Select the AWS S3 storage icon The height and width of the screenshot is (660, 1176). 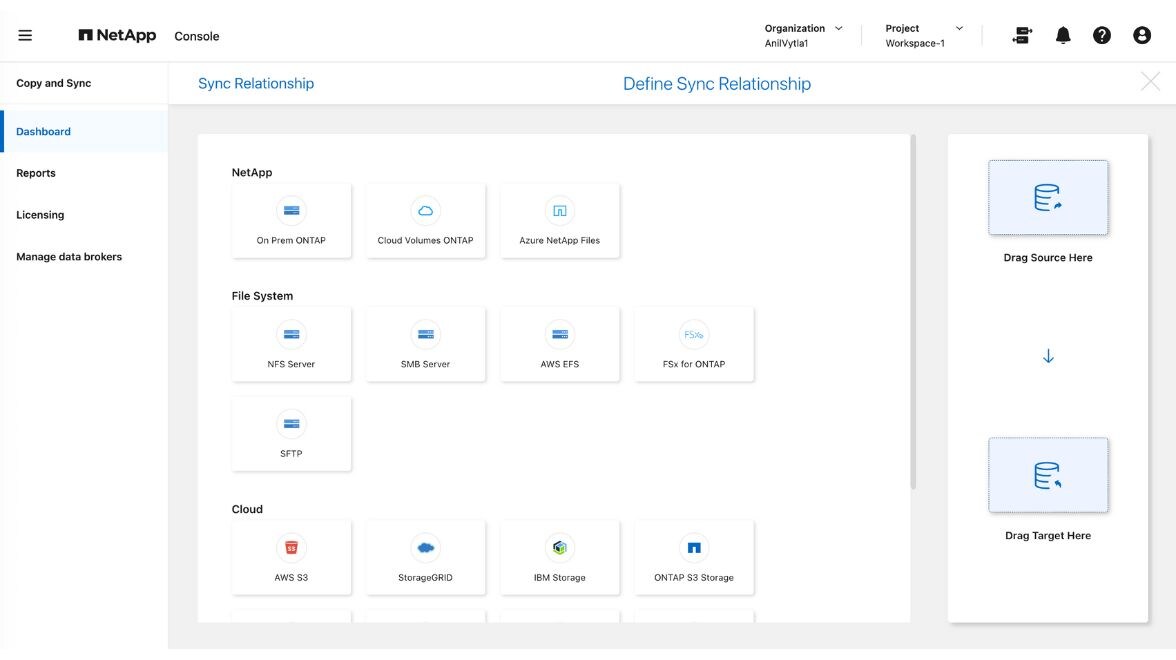[x=291, y=548]
